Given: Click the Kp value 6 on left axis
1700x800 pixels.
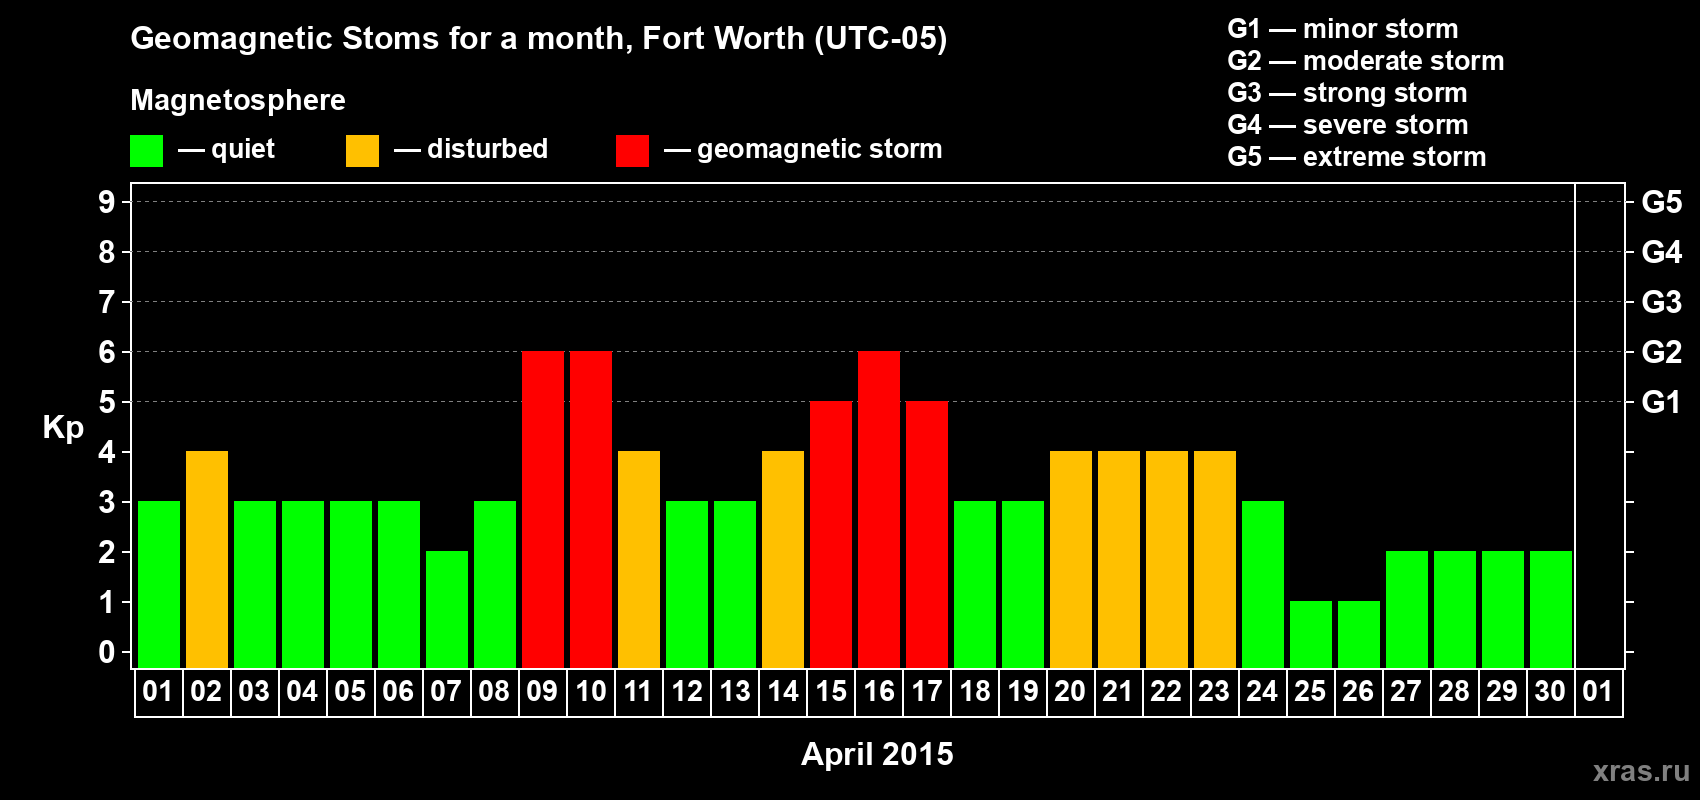Looking at the screenshot, I should [x=107, y=352].
